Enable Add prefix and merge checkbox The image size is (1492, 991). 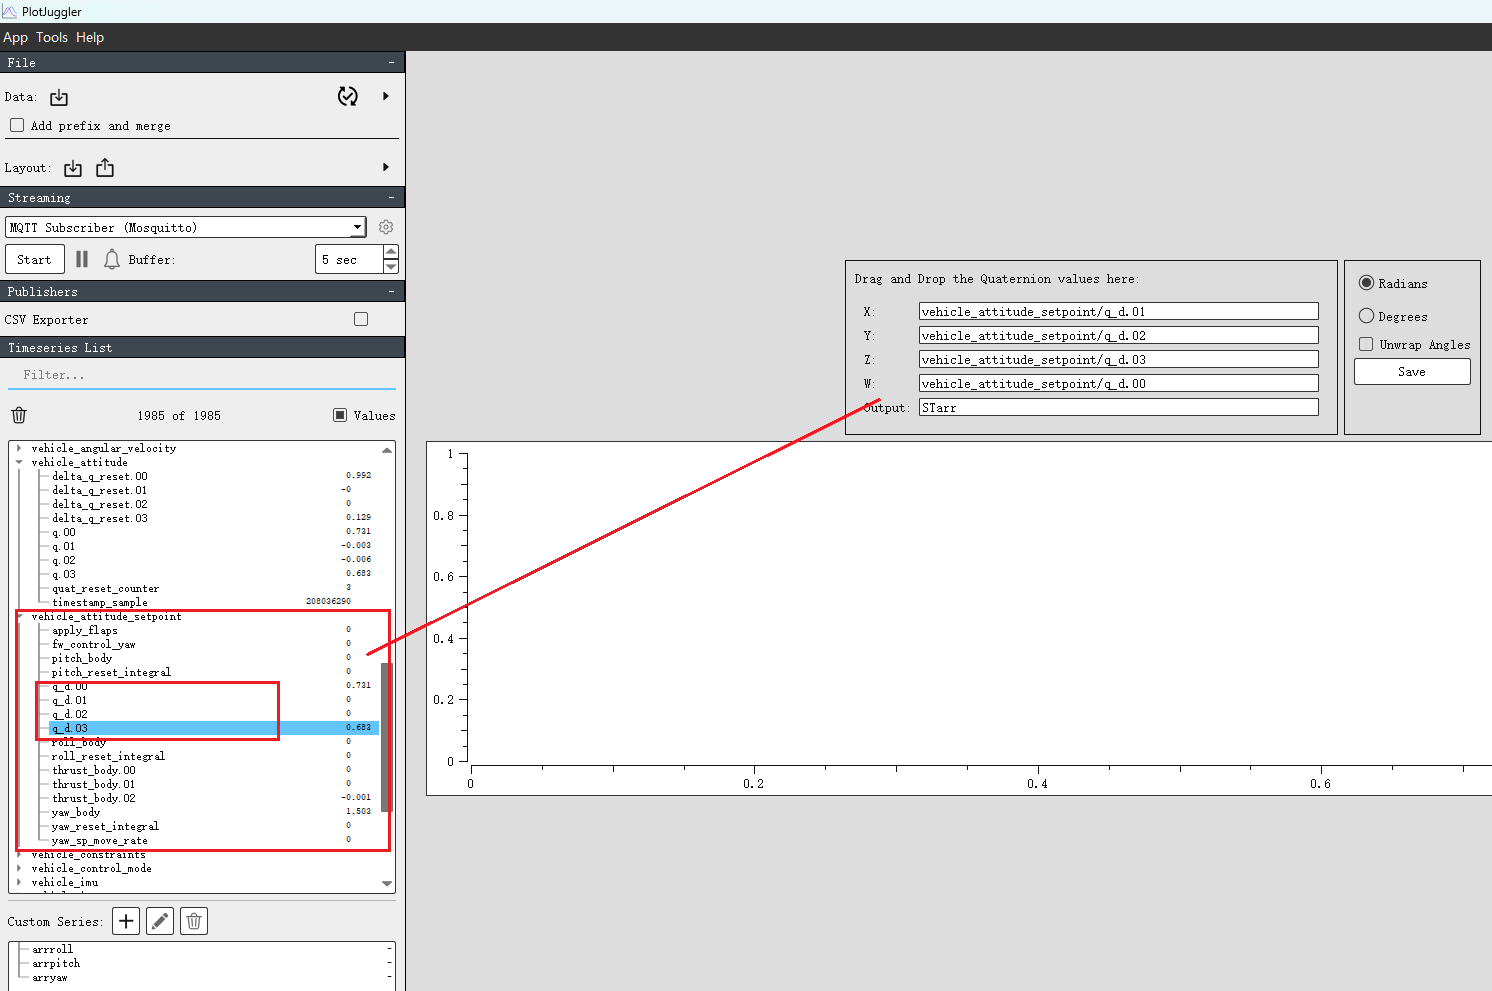click(17, 125)
